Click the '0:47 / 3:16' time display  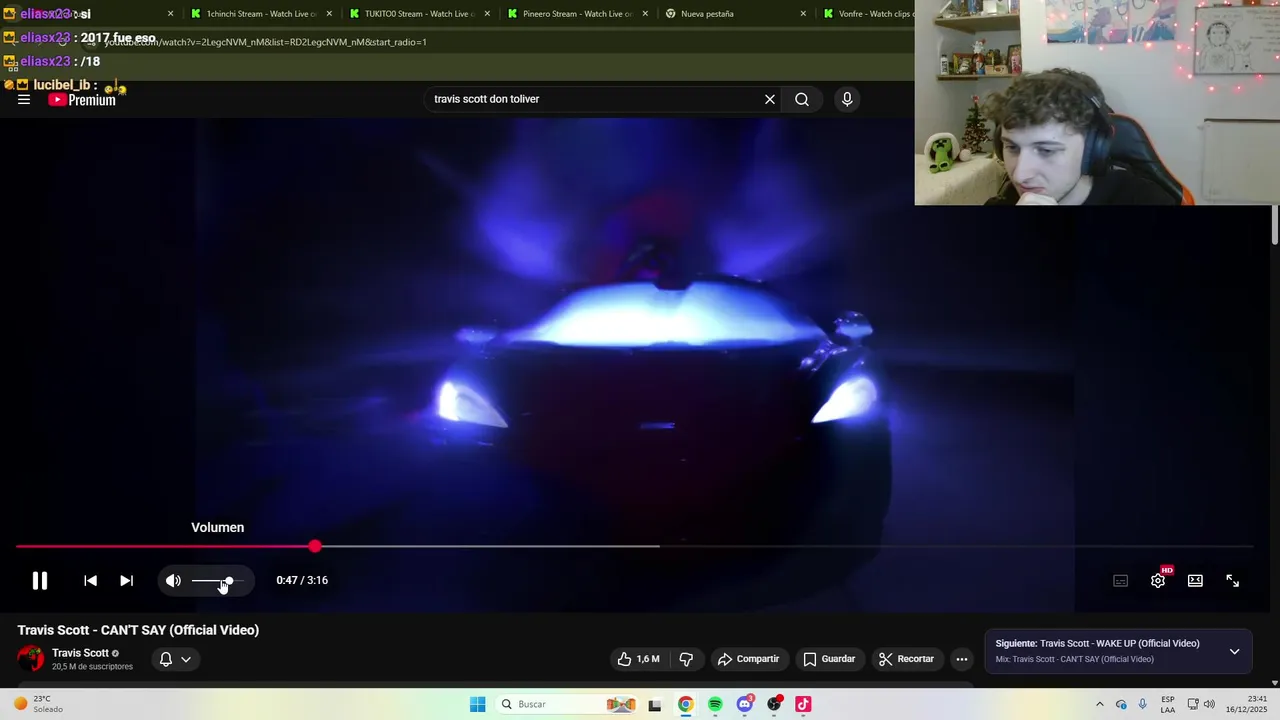tap(302, 580)
